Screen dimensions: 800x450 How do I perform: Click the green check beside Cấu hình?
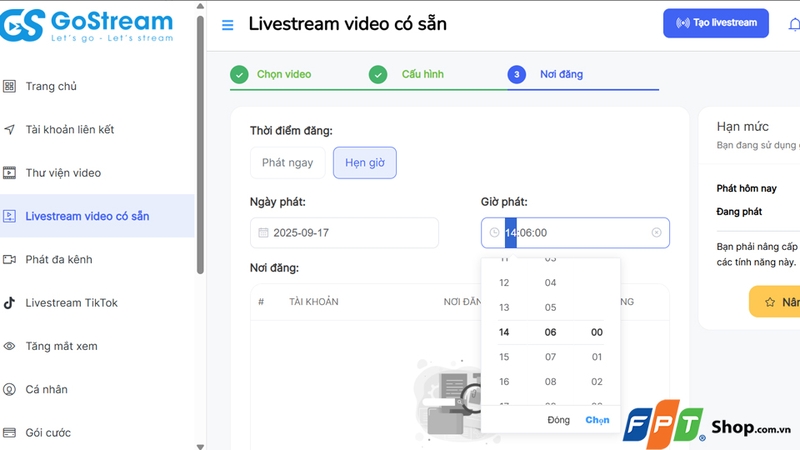pos(378,74)
